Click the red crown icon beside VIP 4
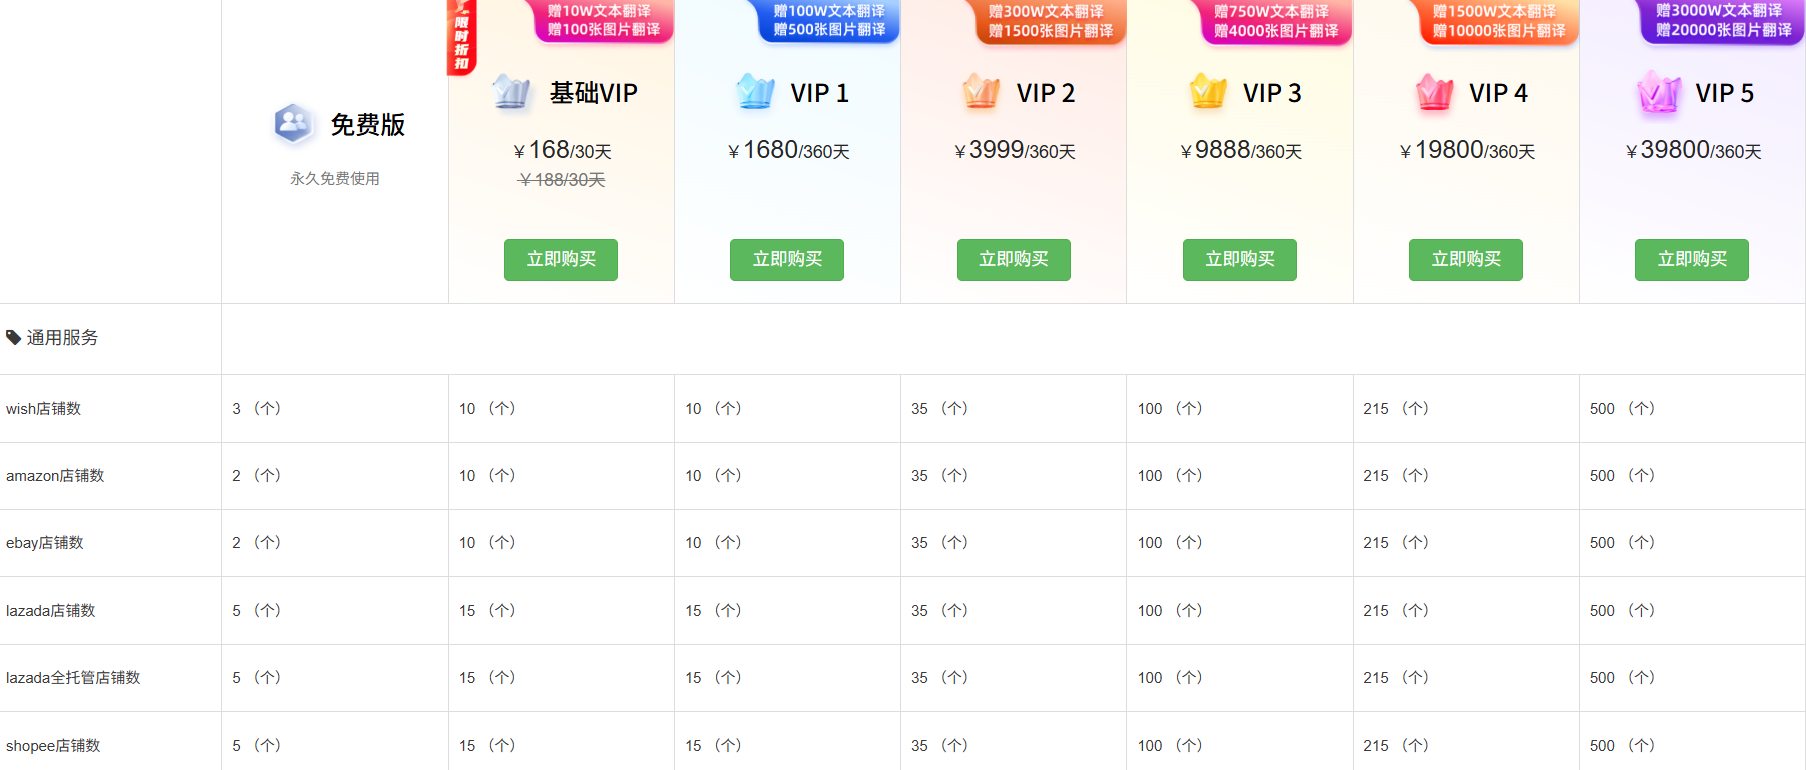This screenshot has height=770, width=1806. [1434, 92]
